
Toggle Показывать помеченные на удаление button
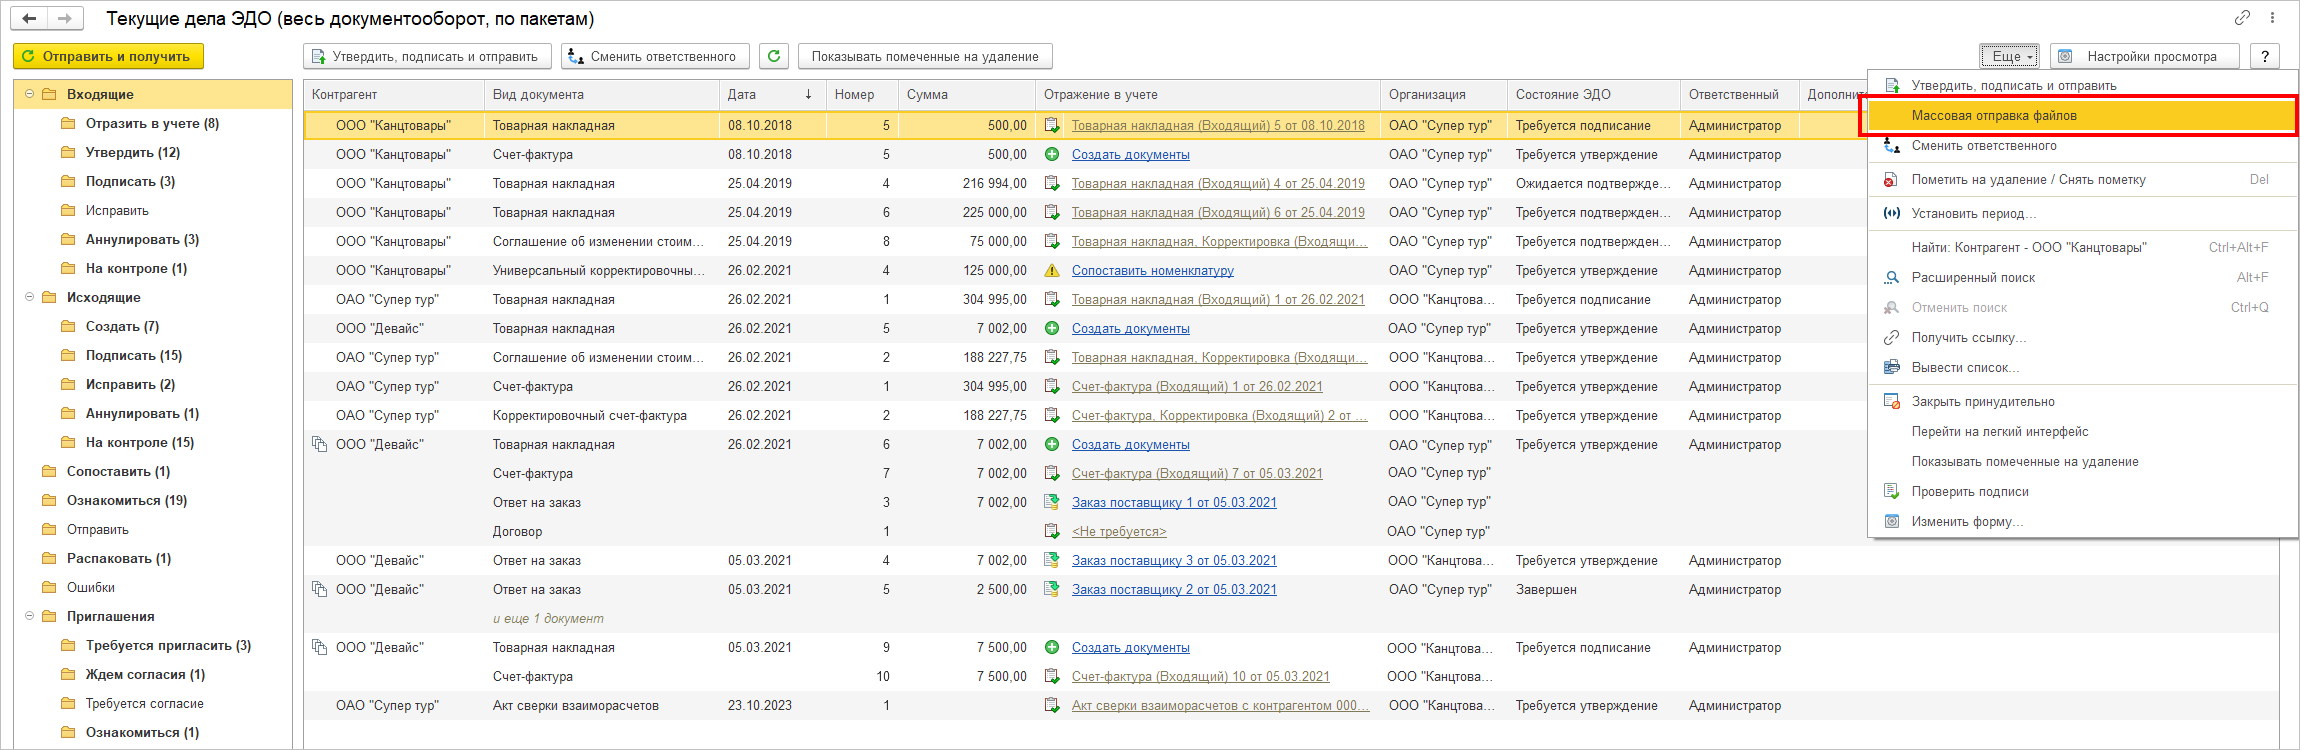coord(924,57)
